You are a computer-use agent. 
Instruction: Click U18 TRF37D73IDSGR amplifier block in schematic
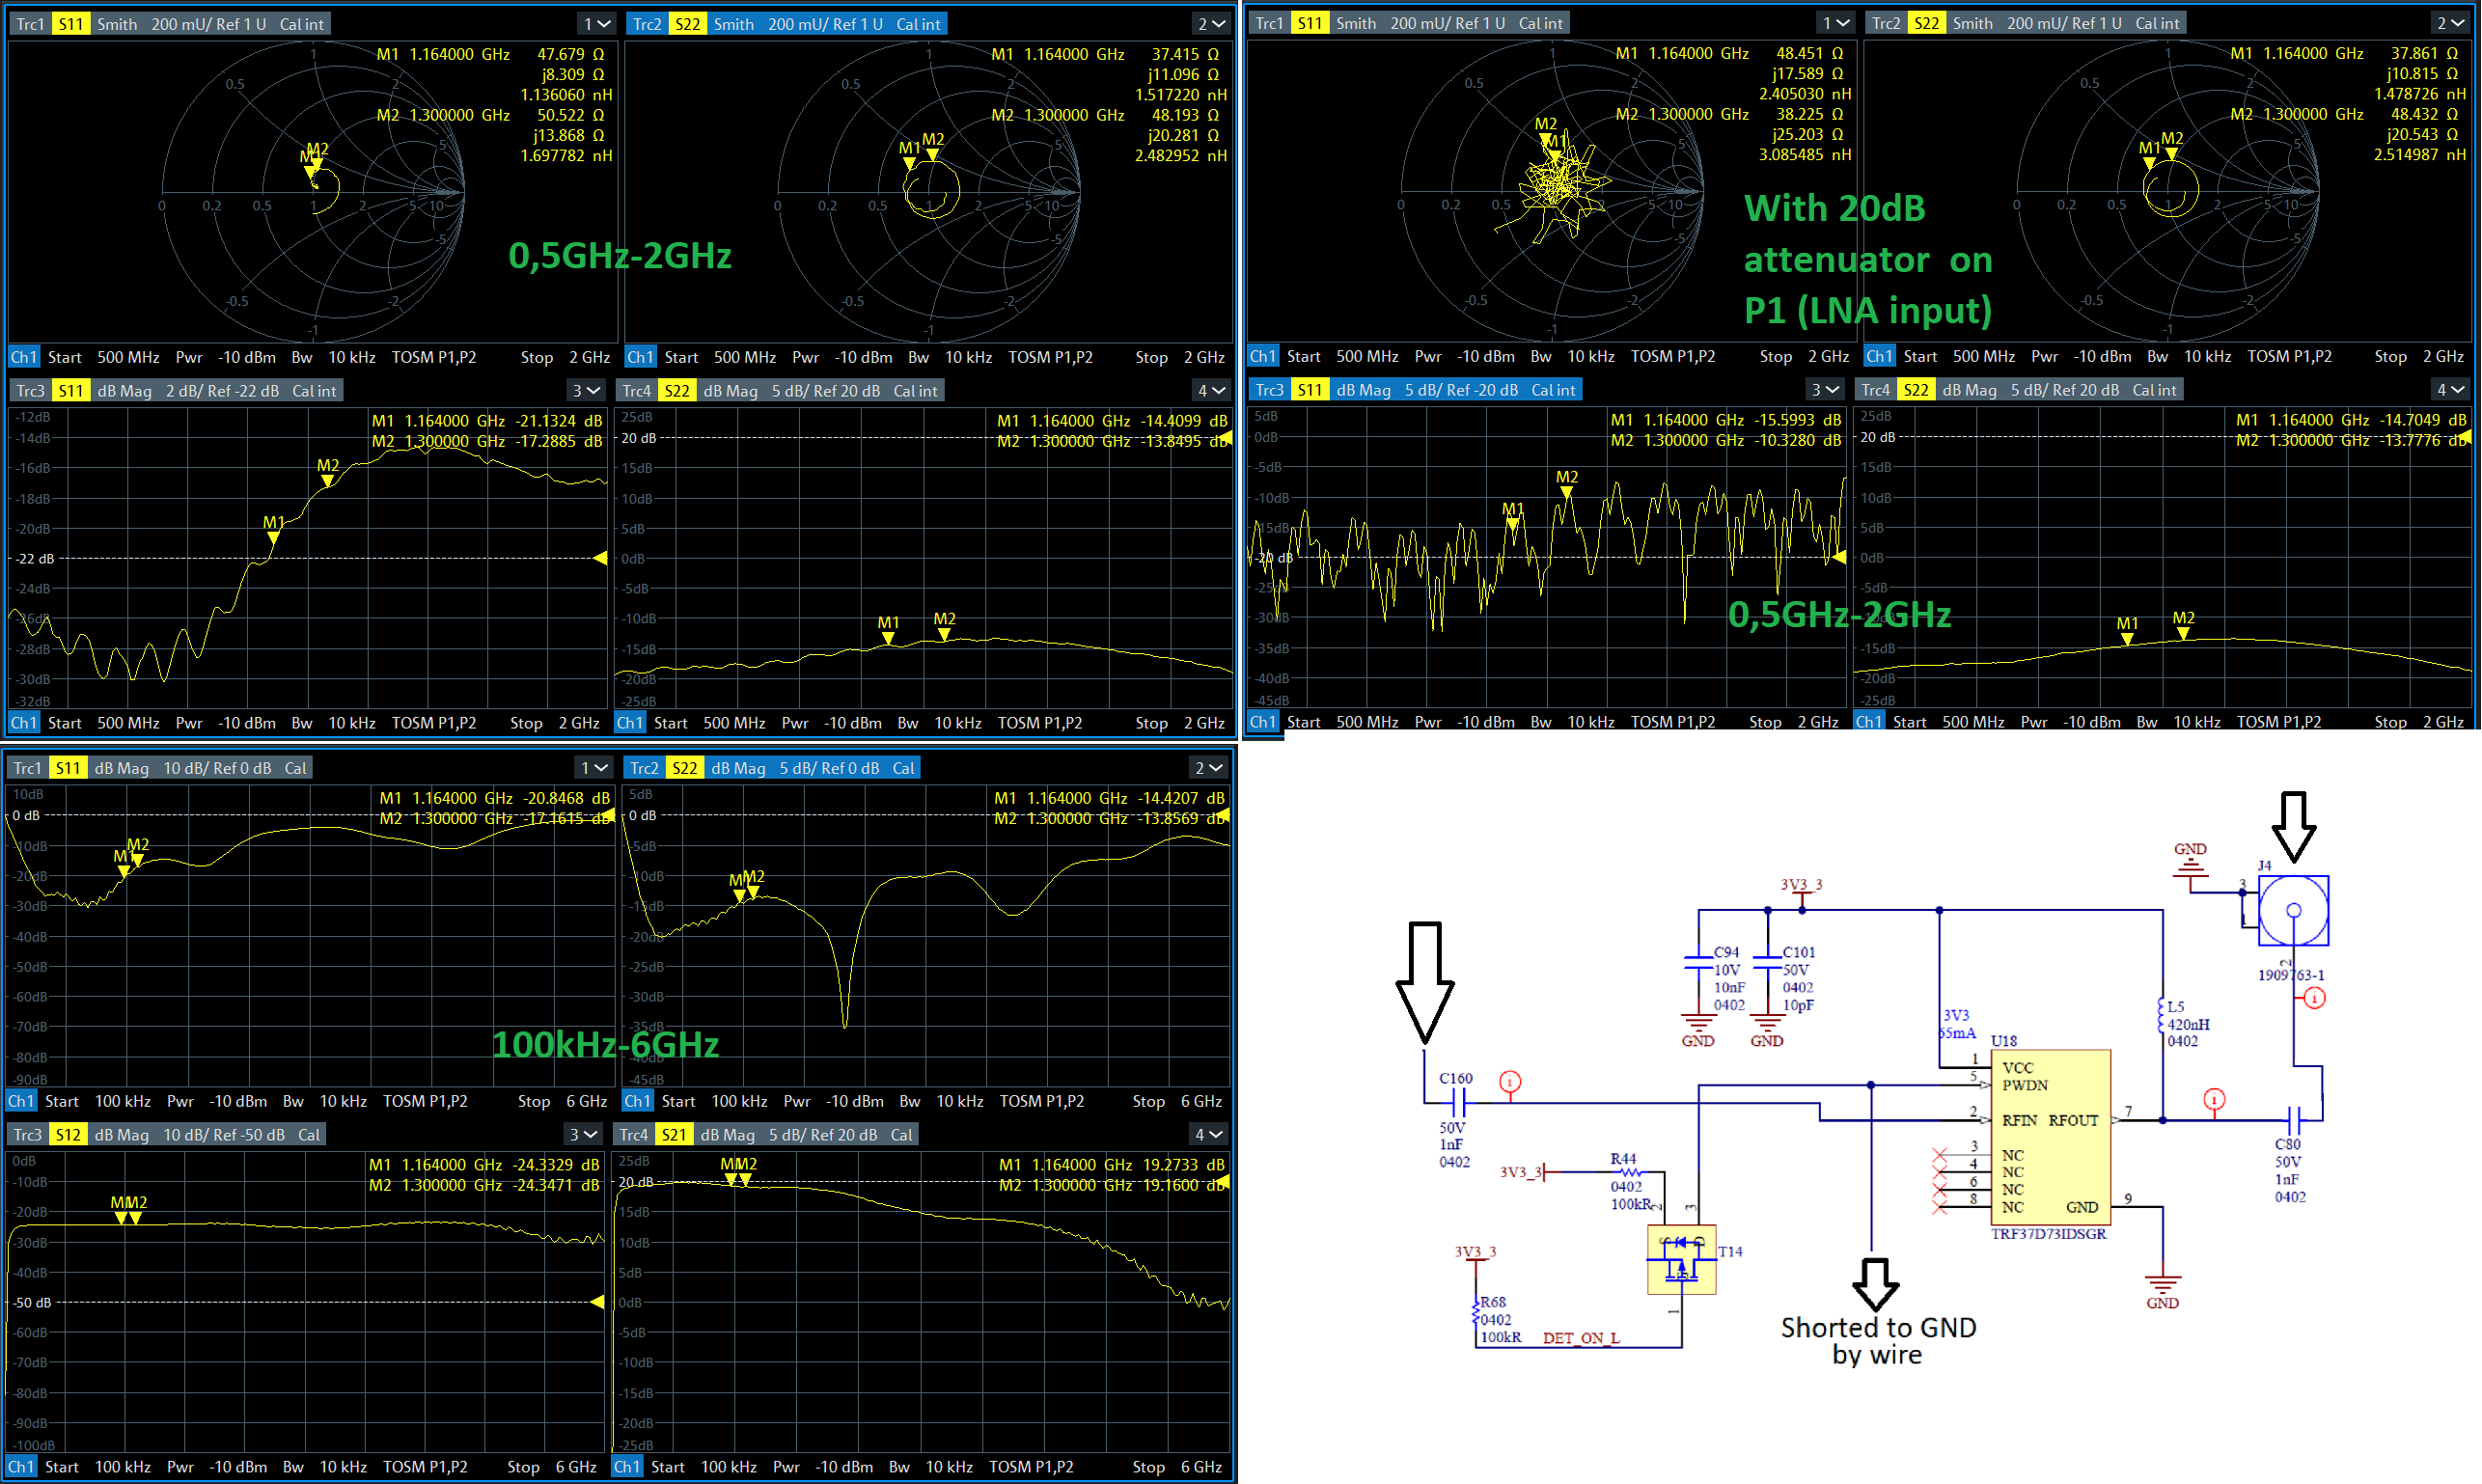(2052, 1137)
